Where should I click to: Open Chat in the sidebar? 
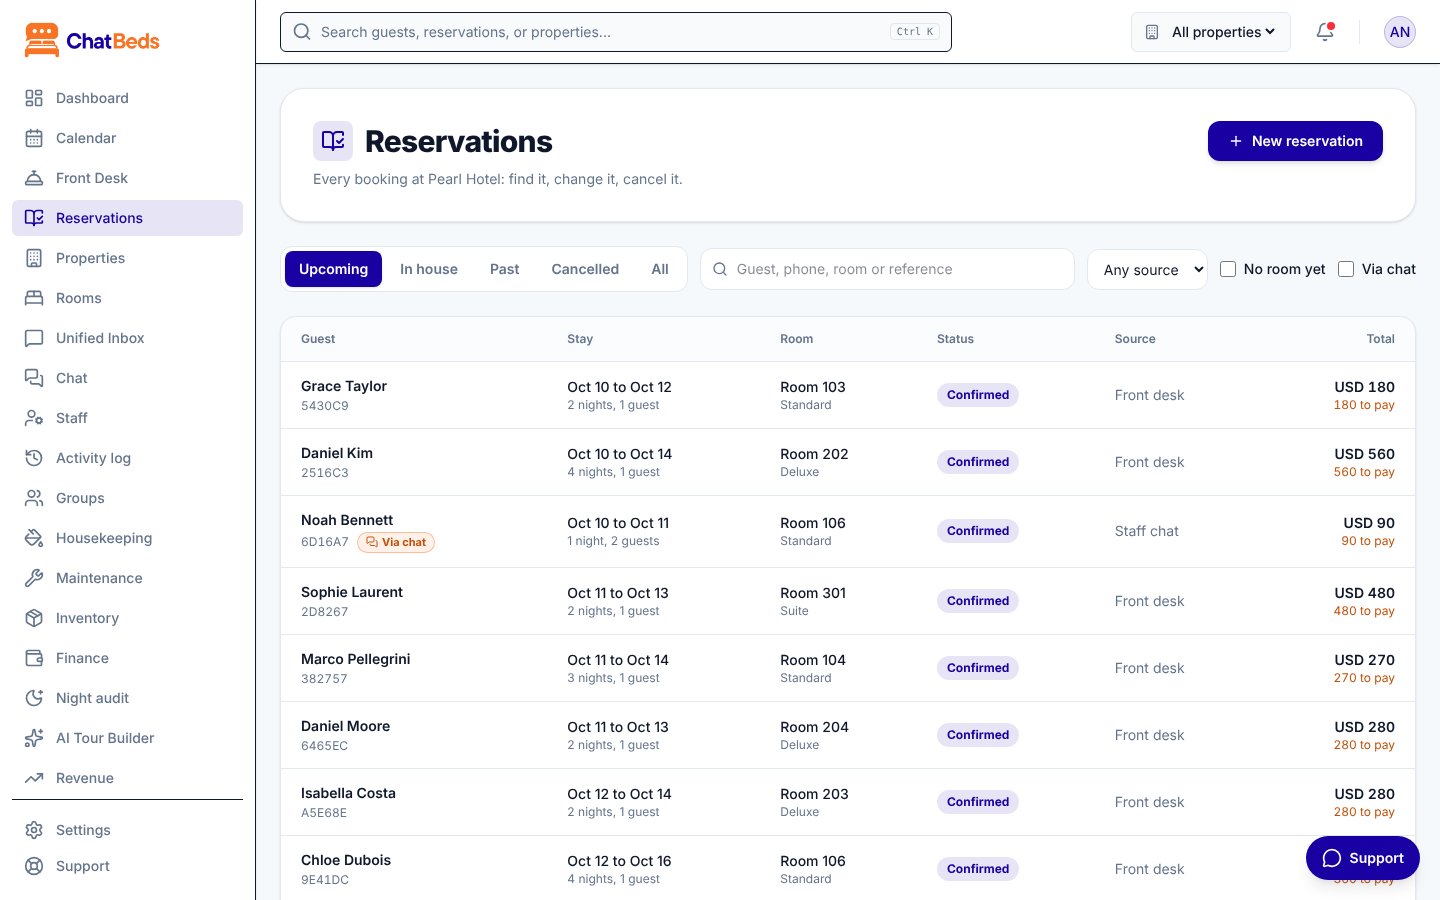[x=127, y=378]
